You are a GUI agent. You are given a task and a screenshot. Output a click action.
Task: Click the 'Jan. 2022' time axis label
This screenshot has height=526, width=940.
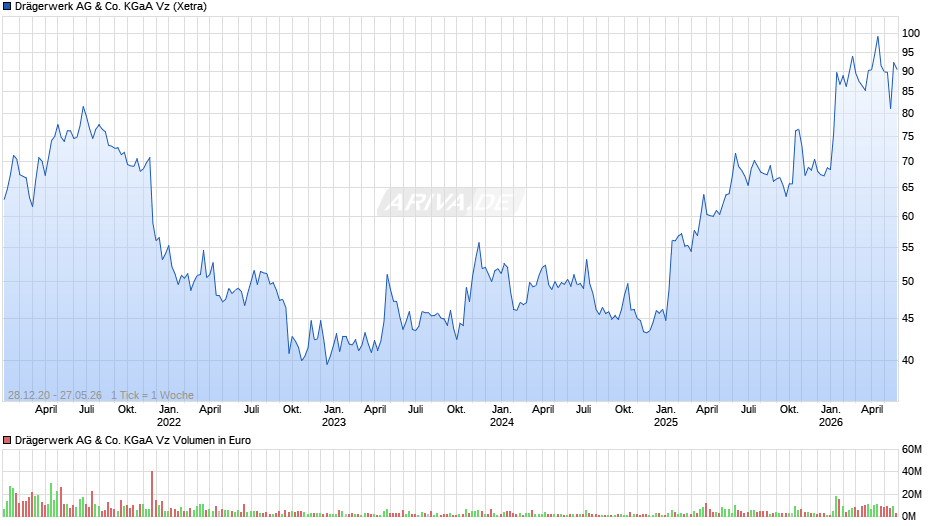(x=168, y=416)
